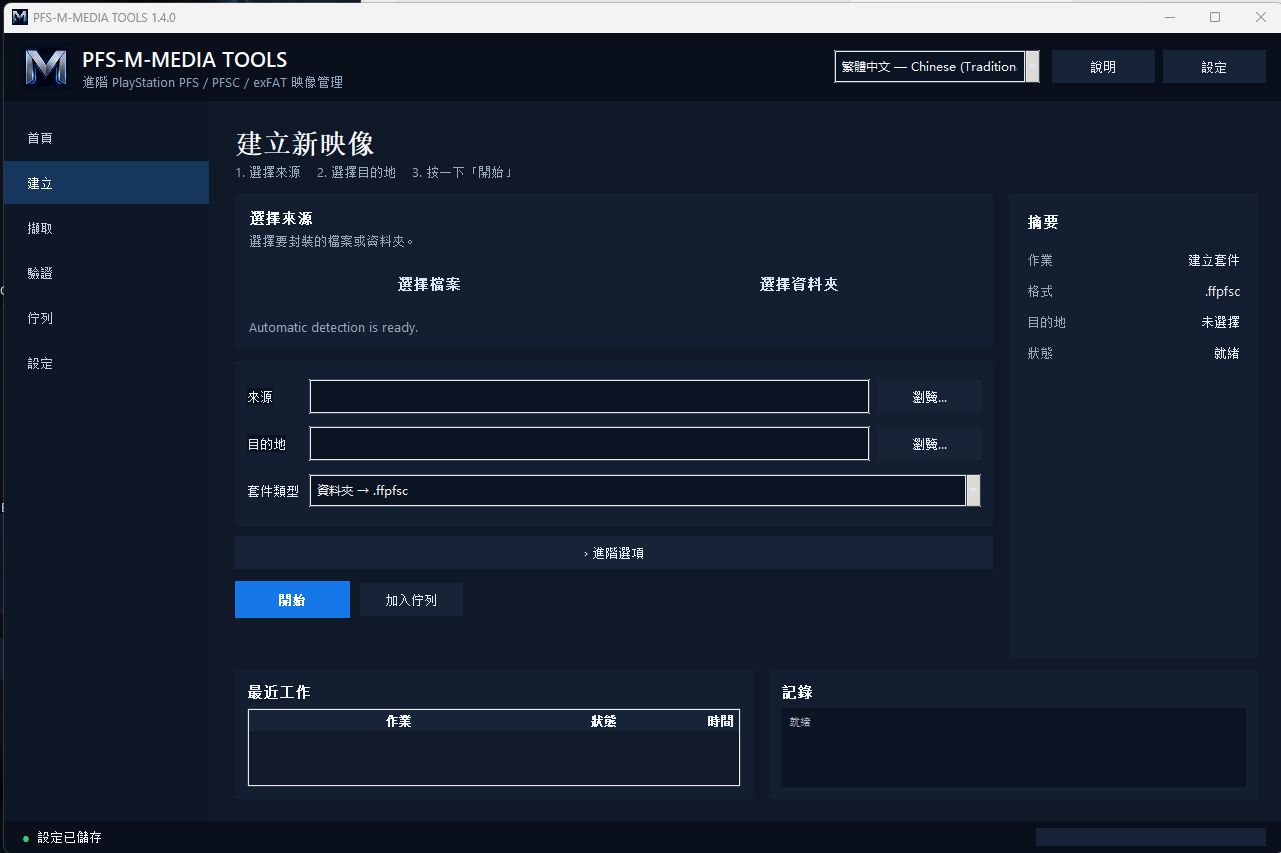Viewport: 1281px width, 853px height.
Task: Choose 選擇資料夾 as source type
Action: [799, 285]
